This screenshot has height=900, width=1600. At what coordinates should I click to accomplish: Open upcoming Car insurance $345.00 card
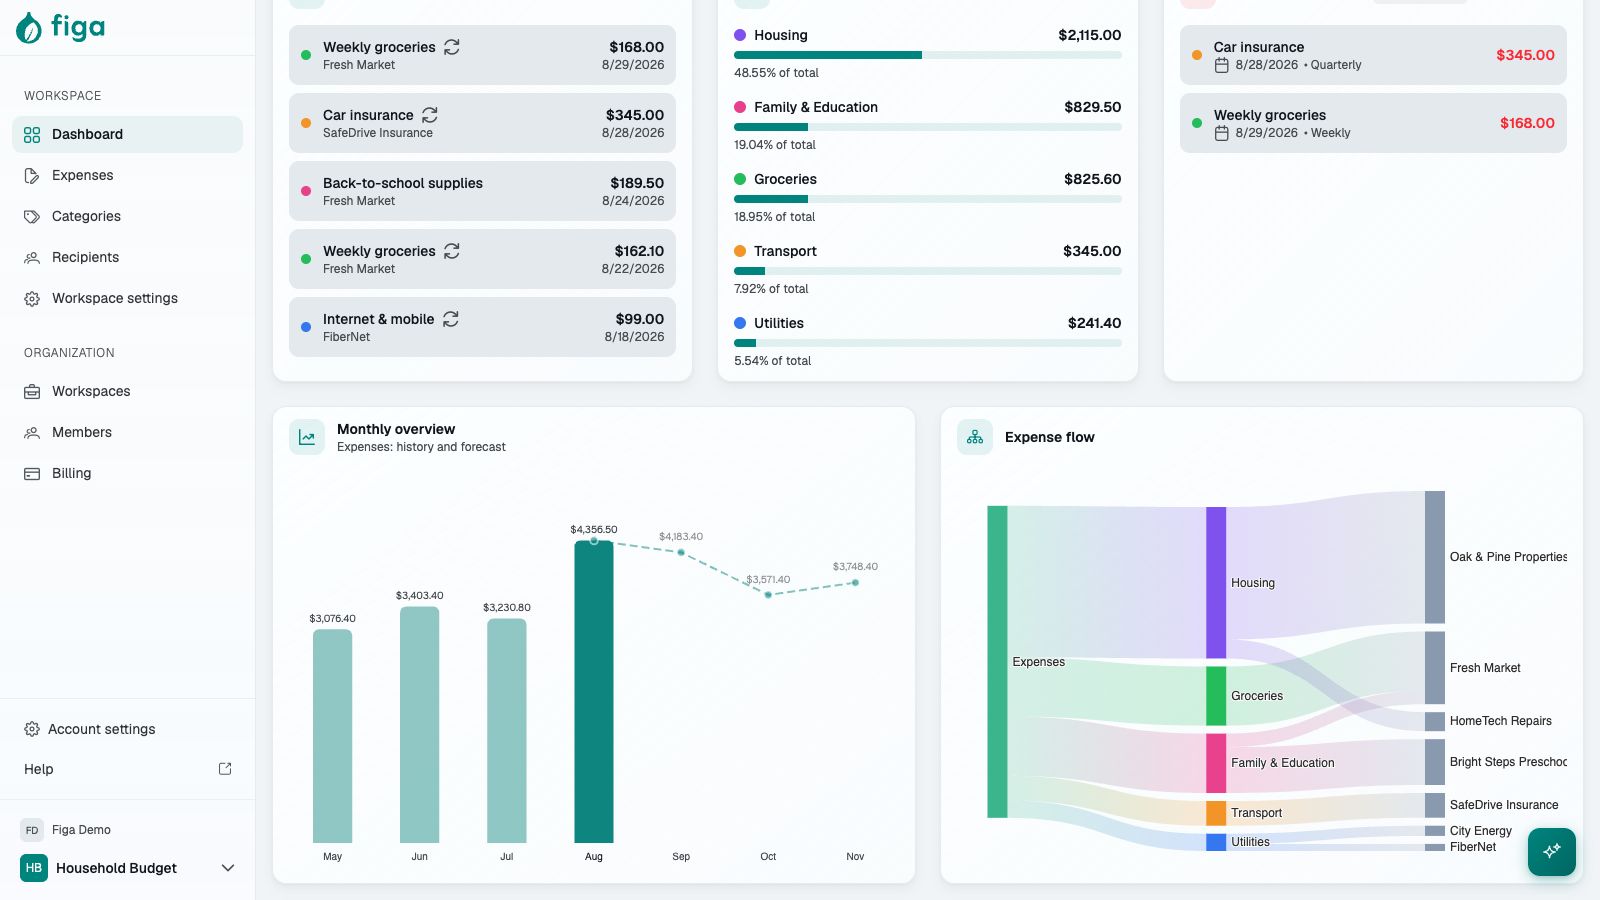click(x=1373, y=55)
